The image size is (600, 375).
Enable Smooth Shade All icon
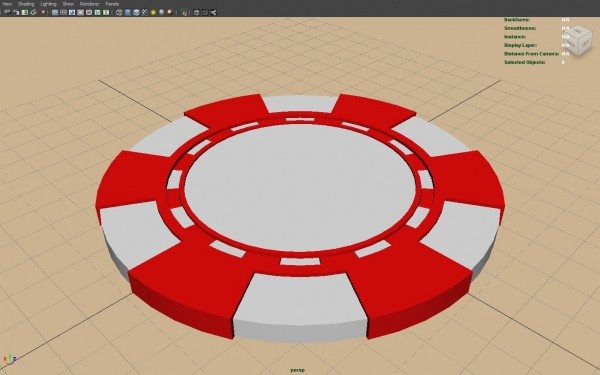click(x=127, y=12)
